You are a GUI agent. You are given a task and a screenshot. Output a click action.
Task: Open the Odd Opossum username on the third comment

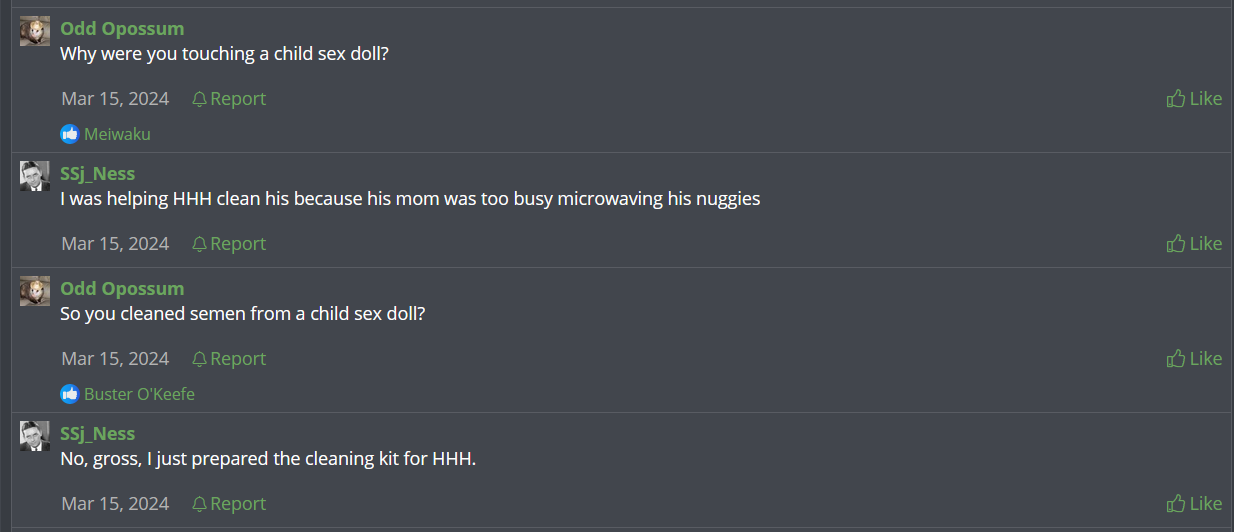(x=122, y=288)
